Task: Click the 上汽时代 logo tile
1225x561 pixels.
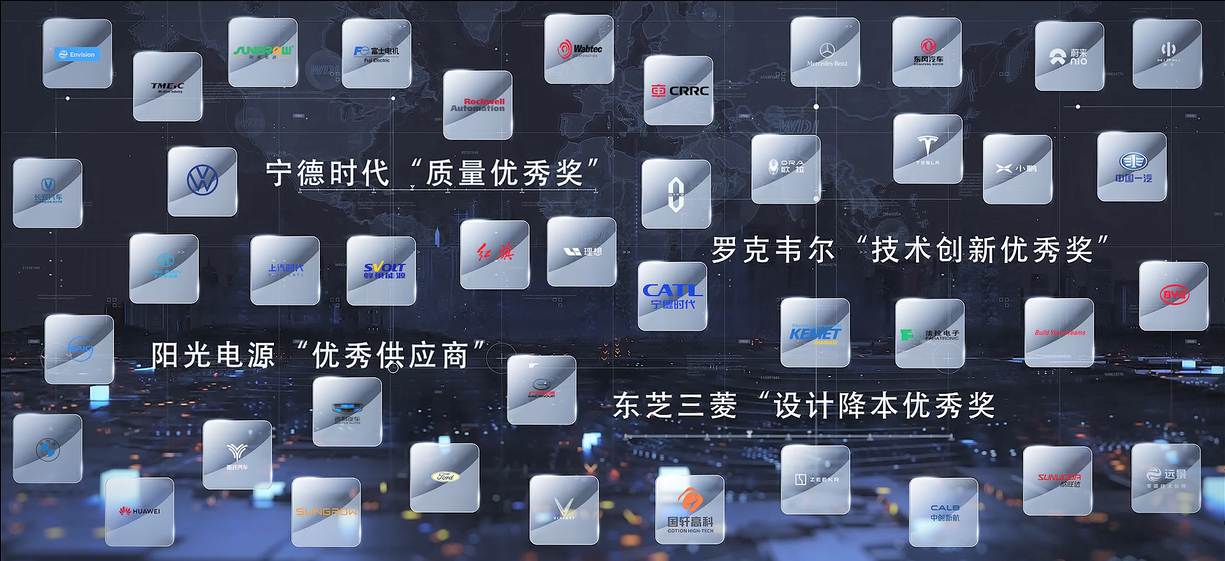Action: click(x=285, y=270)
